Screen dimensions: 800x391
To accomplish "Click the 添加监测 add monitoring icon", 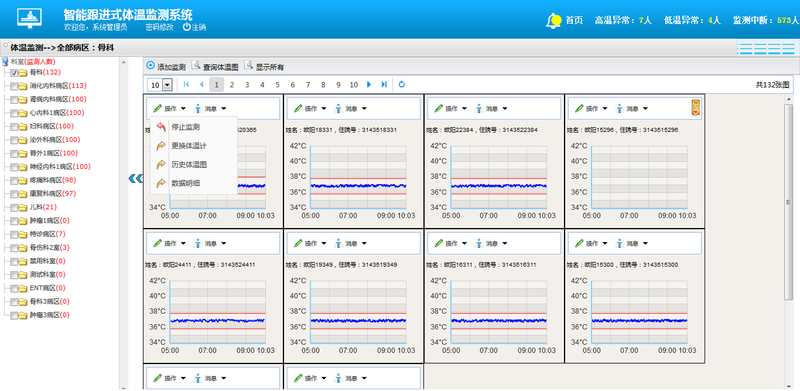I will (x=151, y=65).
